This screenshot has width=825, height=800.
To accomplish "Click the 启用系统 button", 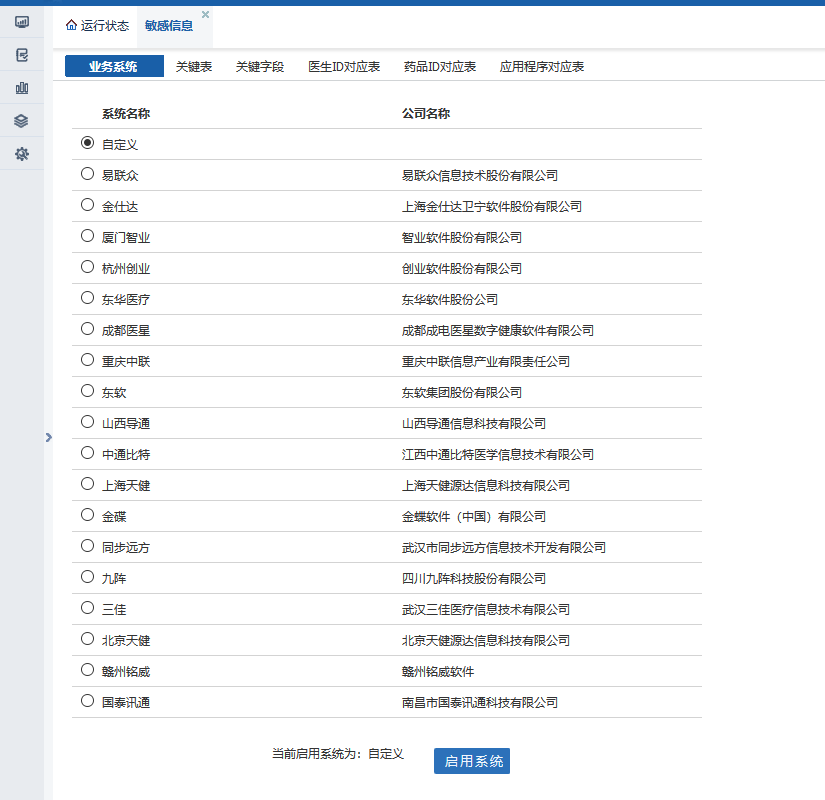I will pyautogui.click(x=472, y=761).
